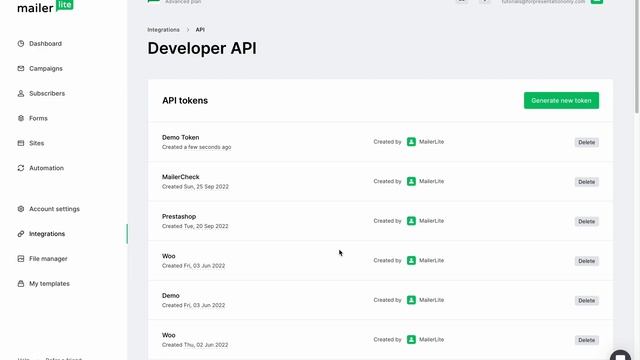The height and width of the screenshot is (360, 640).
Task: Open Dashboard via its clock icon
Action: click(x=21, y=44)
